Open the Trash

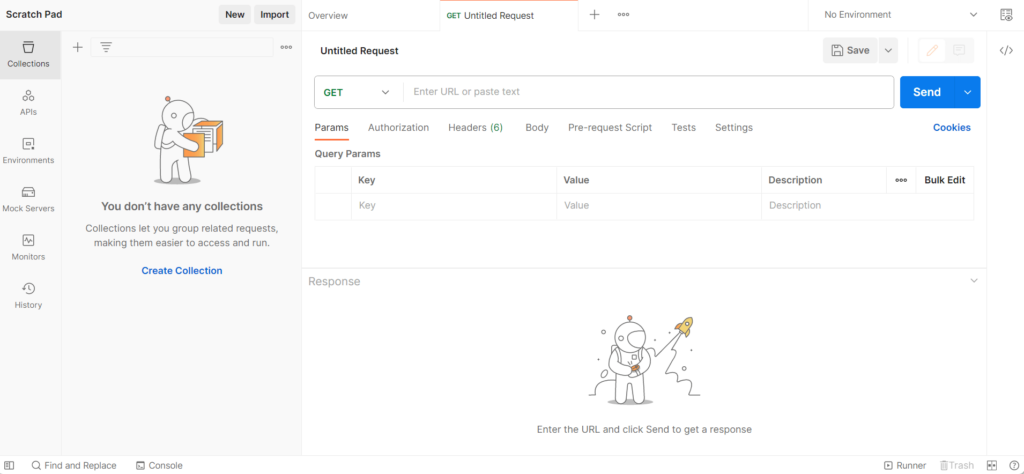tap(957, 466)
